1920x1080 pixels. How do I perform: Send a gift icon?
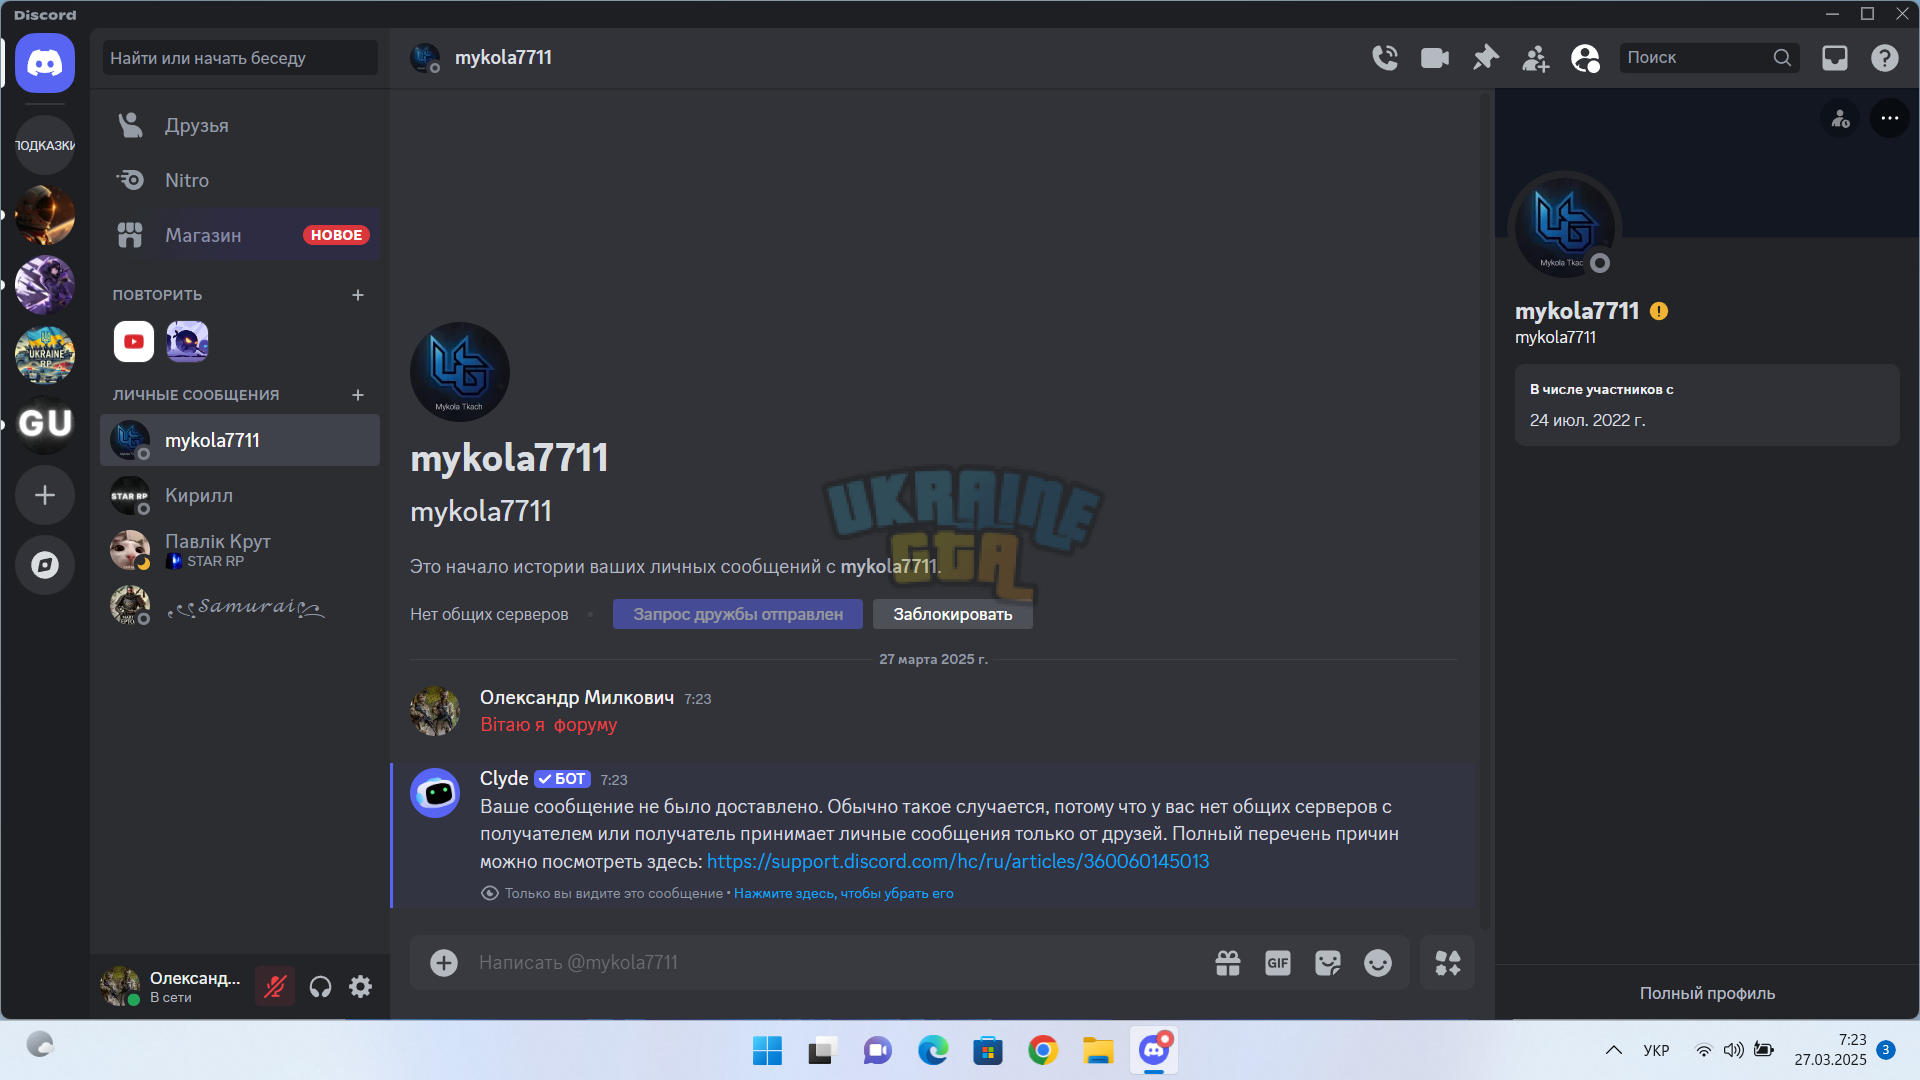click(x=1228, y=962)
